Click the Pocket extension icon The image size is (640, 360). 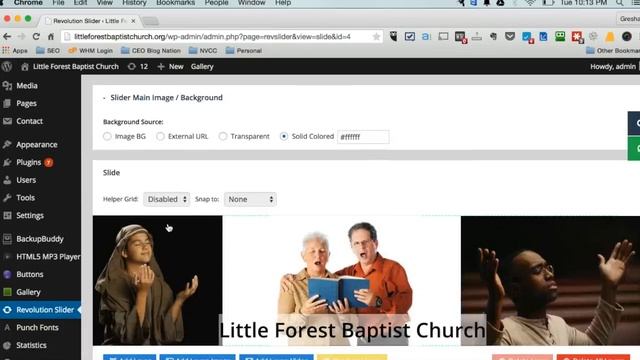tap(510, 37)
